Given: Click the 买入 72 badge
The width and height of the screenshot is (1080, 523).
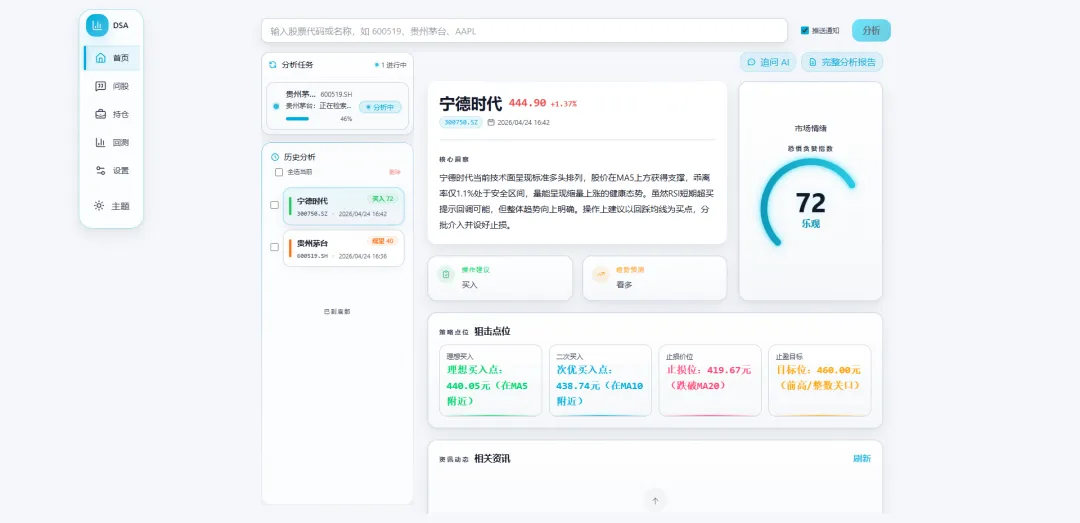Looking at the screenshot, I should click(x=382, y=198).
